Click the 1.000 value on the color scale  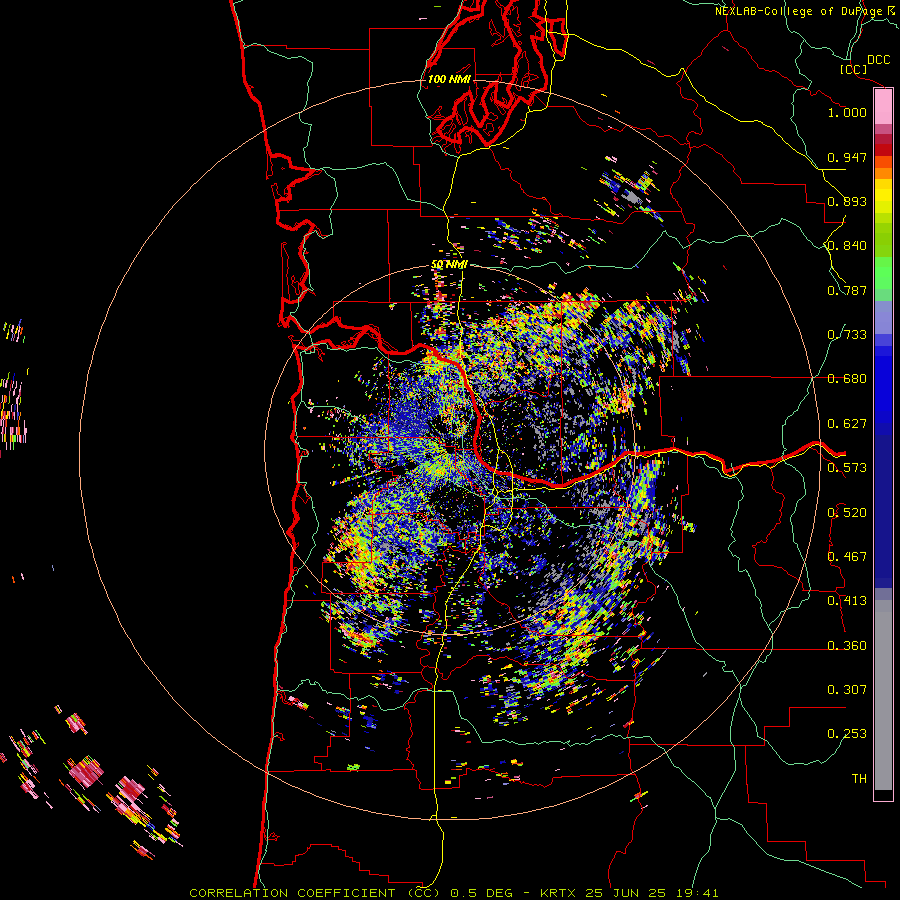pyautogui.click(x=847, y=112)
